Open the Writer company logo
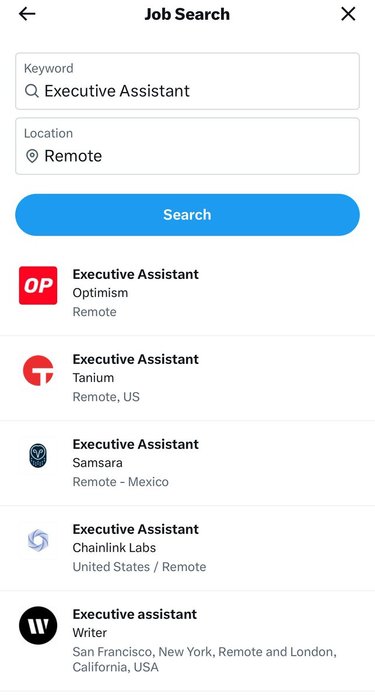 pyautogui.click(x=38, y=625)
